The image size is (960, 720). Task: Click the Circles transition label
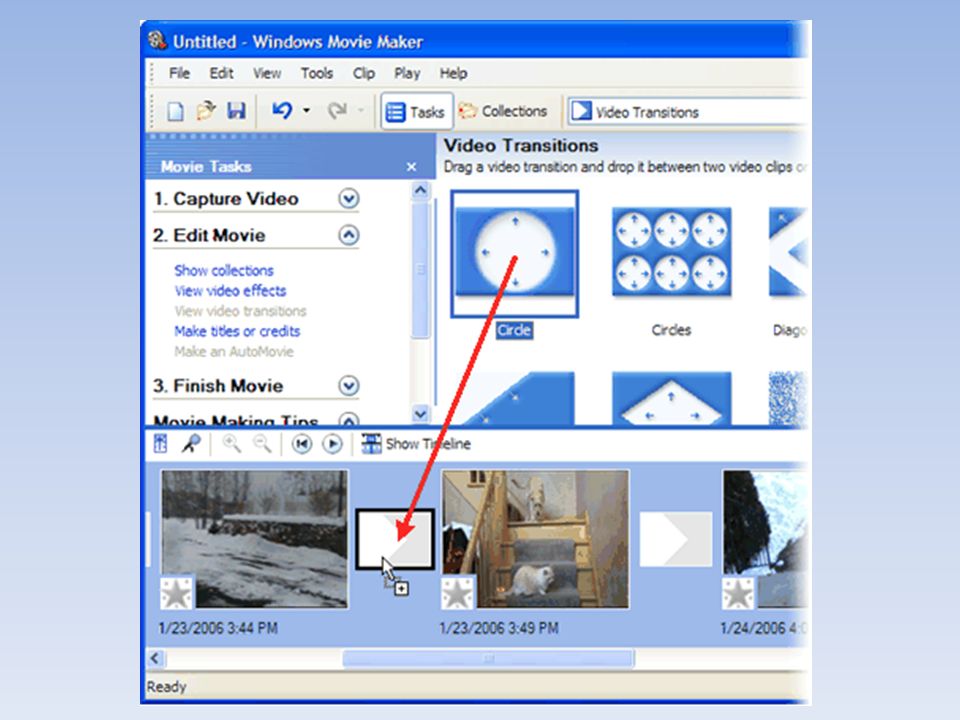pos(671,331)
